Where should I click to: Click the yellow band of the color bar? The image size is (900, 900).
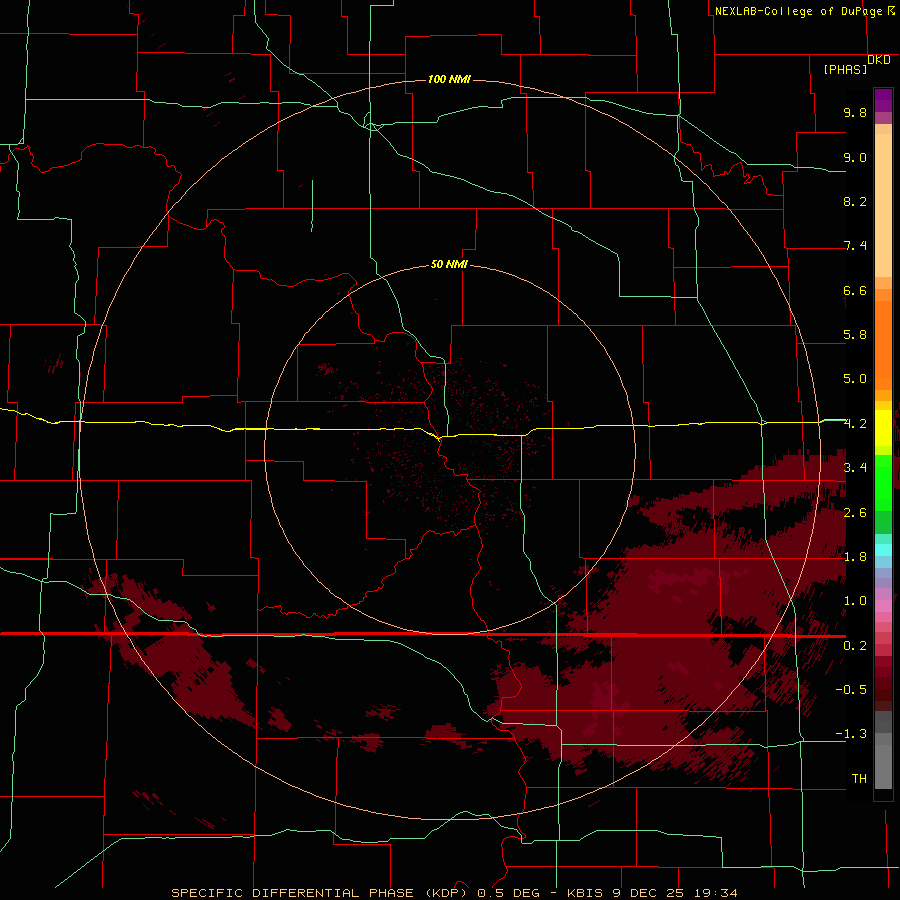click(883, 428)
